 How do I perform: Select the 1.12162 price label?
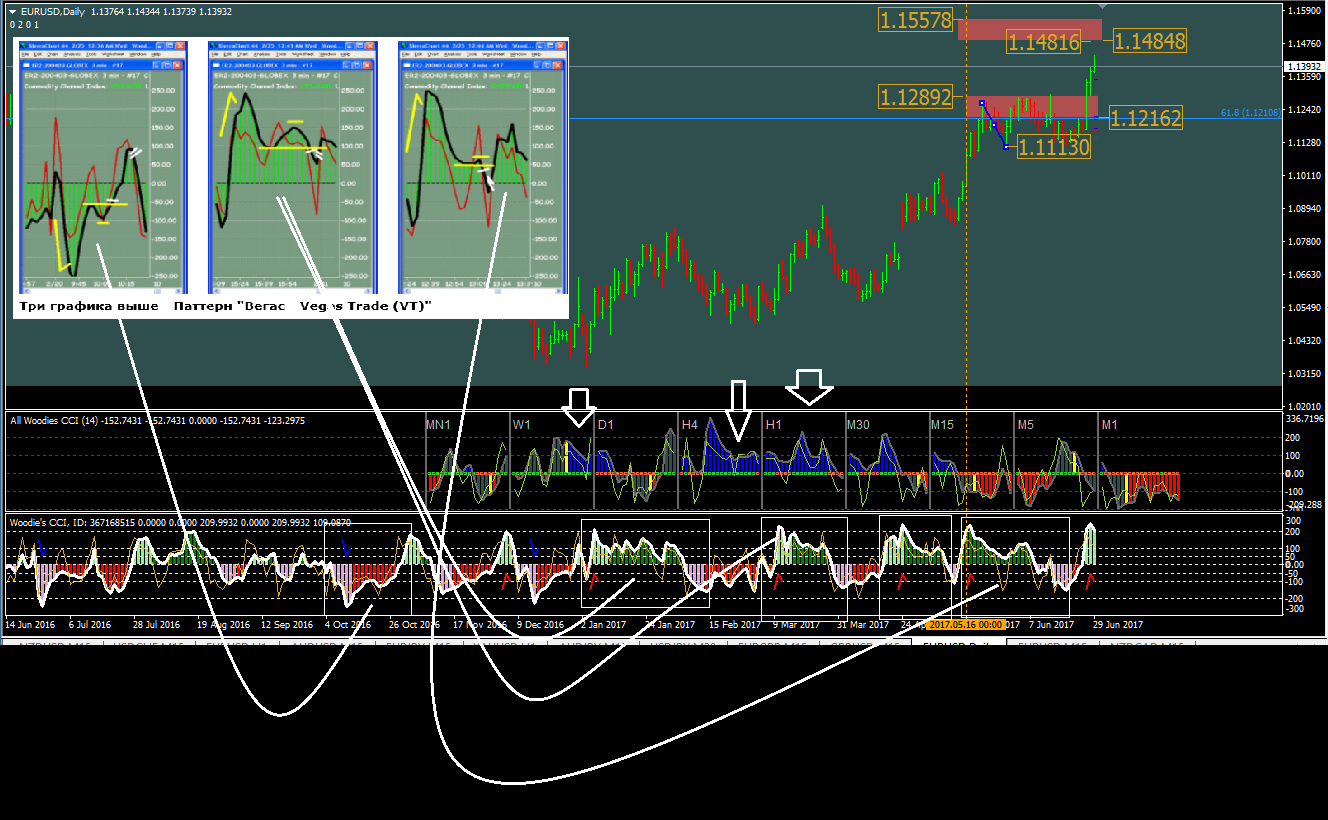[x=1146, y=119]
